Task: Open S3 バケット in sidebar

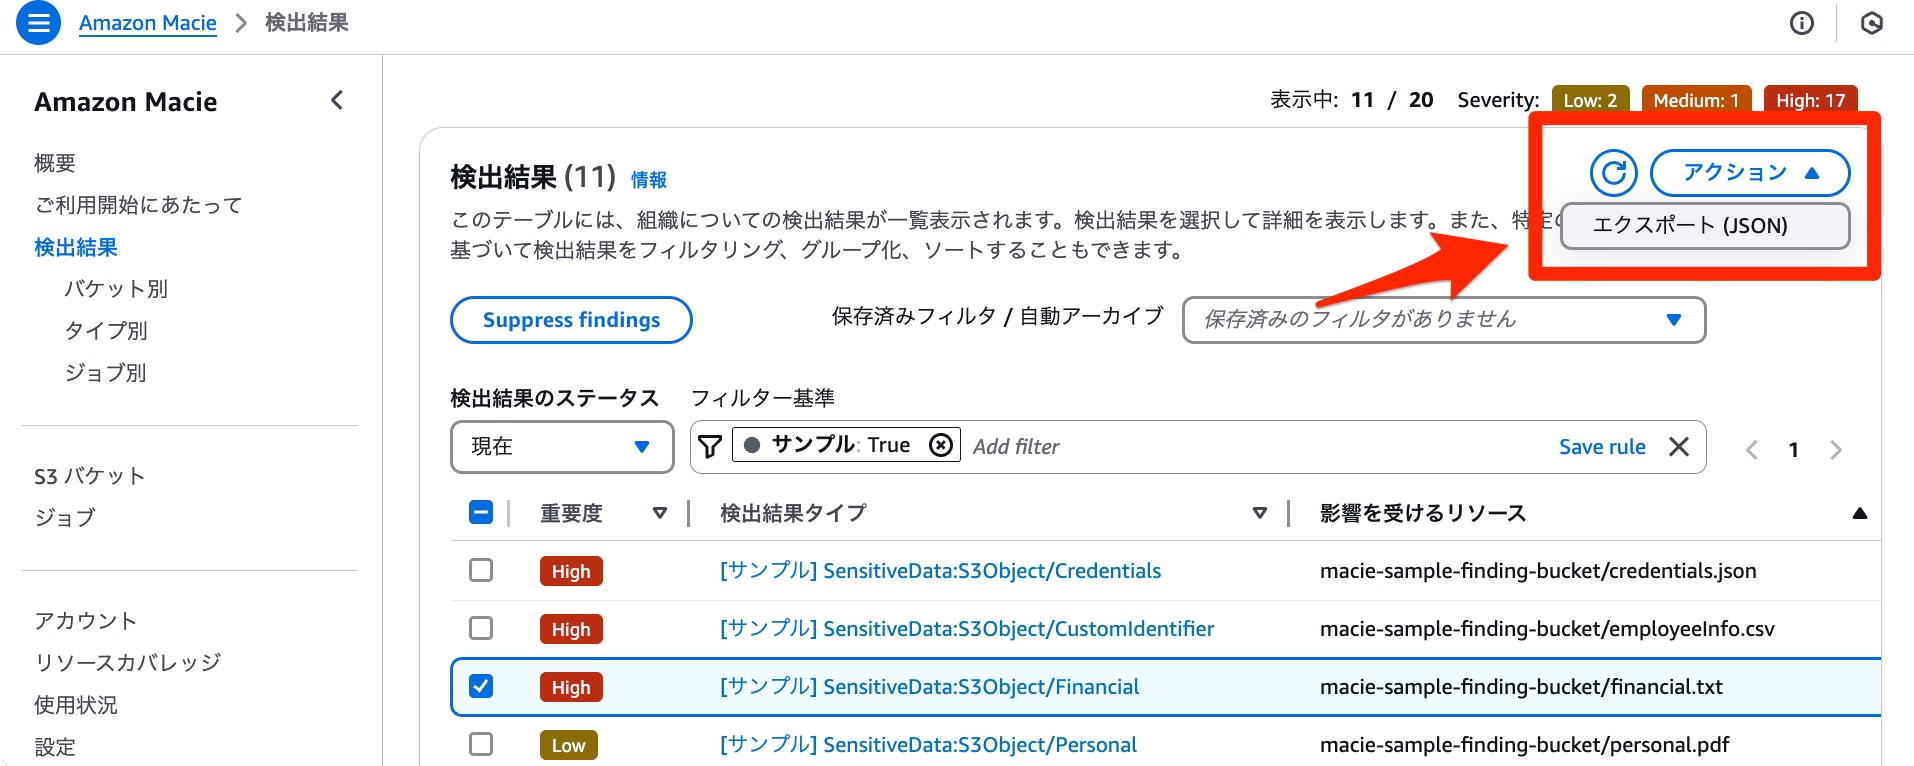Action: point(90,476)
